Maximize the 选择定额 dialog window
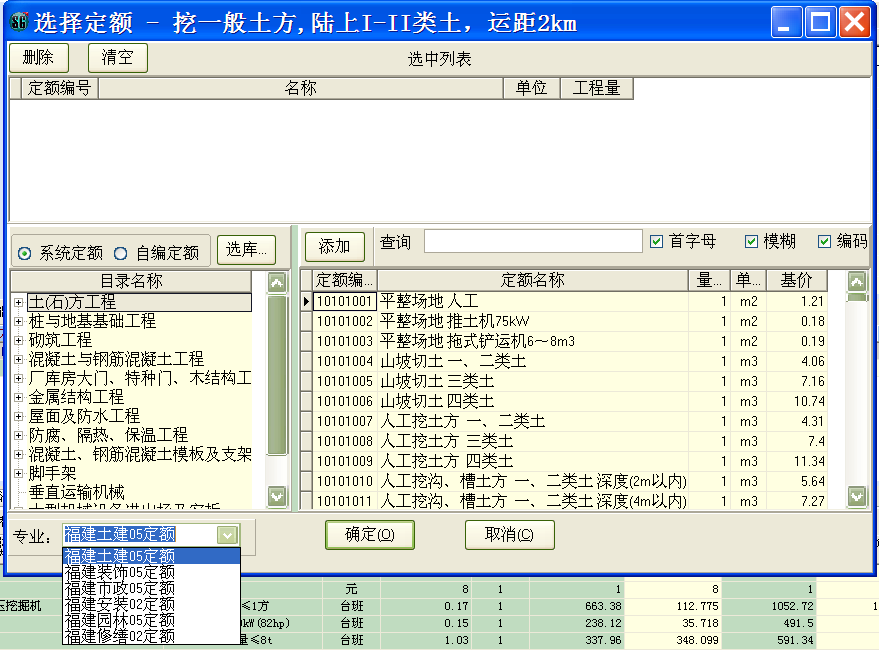879x658 pixels. point(821,22)
